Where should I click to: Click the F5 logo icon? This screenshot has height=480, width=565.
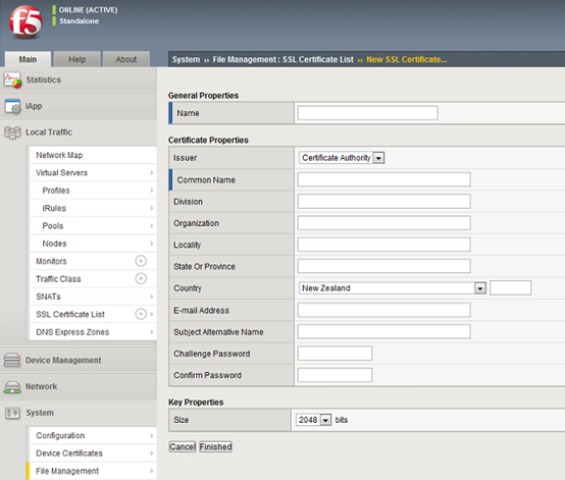tap(26, 22)
